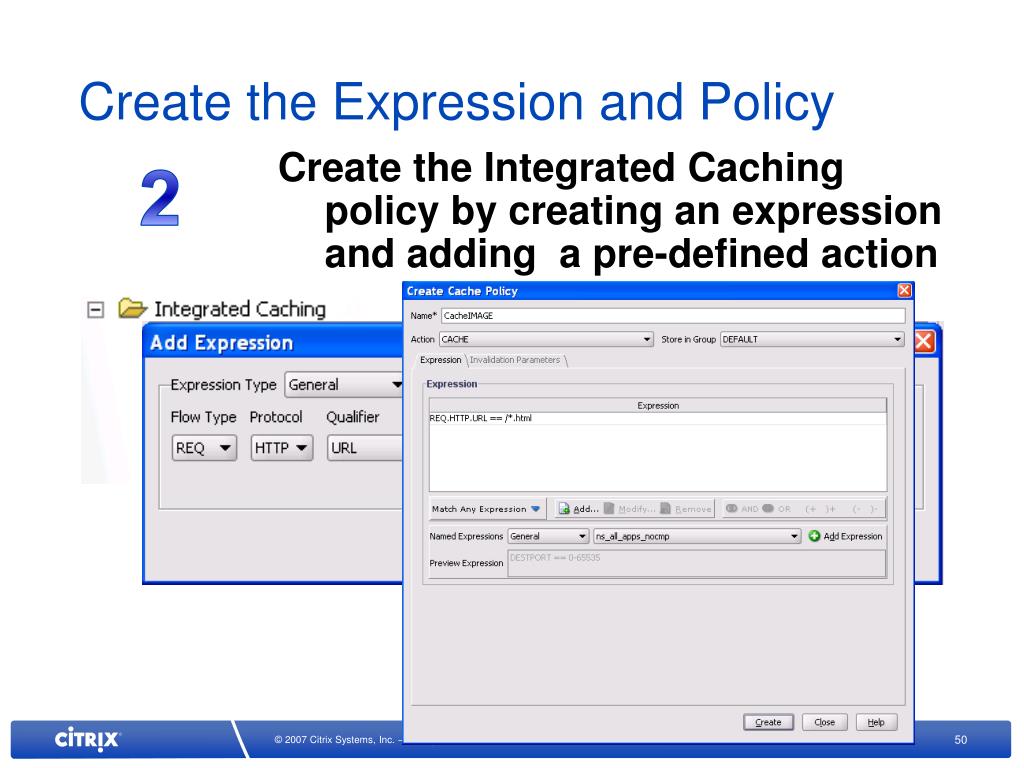Click the green Add Expression button
1024x768 pixels.
pos(846,536)
